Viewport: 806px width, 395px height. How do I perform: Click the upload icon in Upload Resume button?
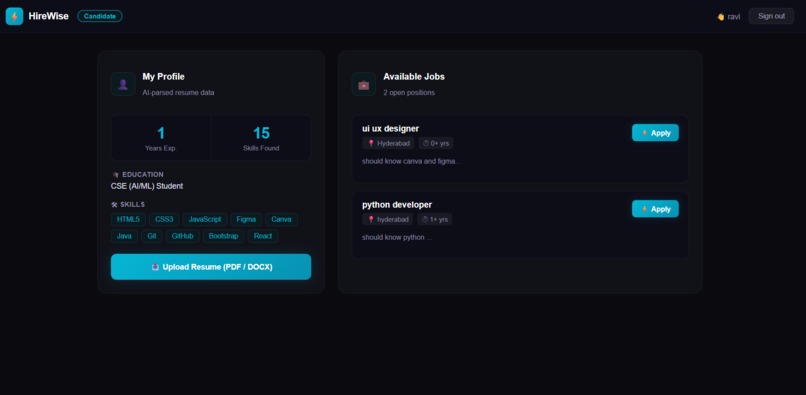pyautogui.click(x=155, y=267)
